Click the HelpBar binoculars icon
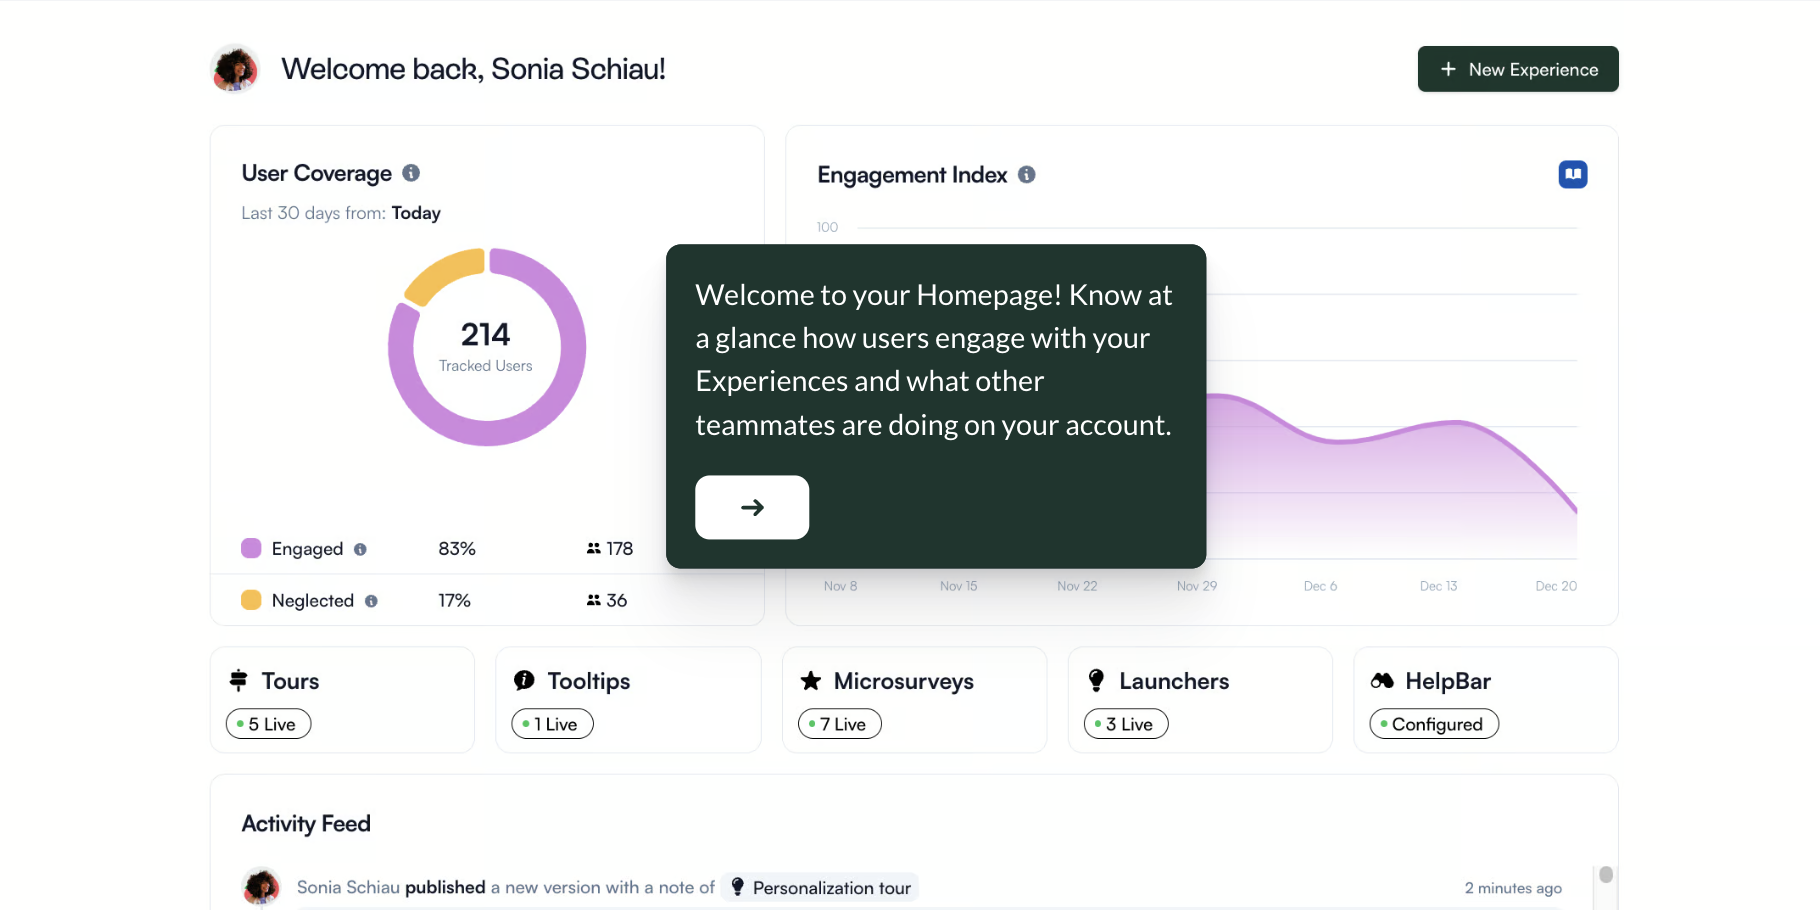Viewport: 1820px width, 910px height. tap(1382, 681)
